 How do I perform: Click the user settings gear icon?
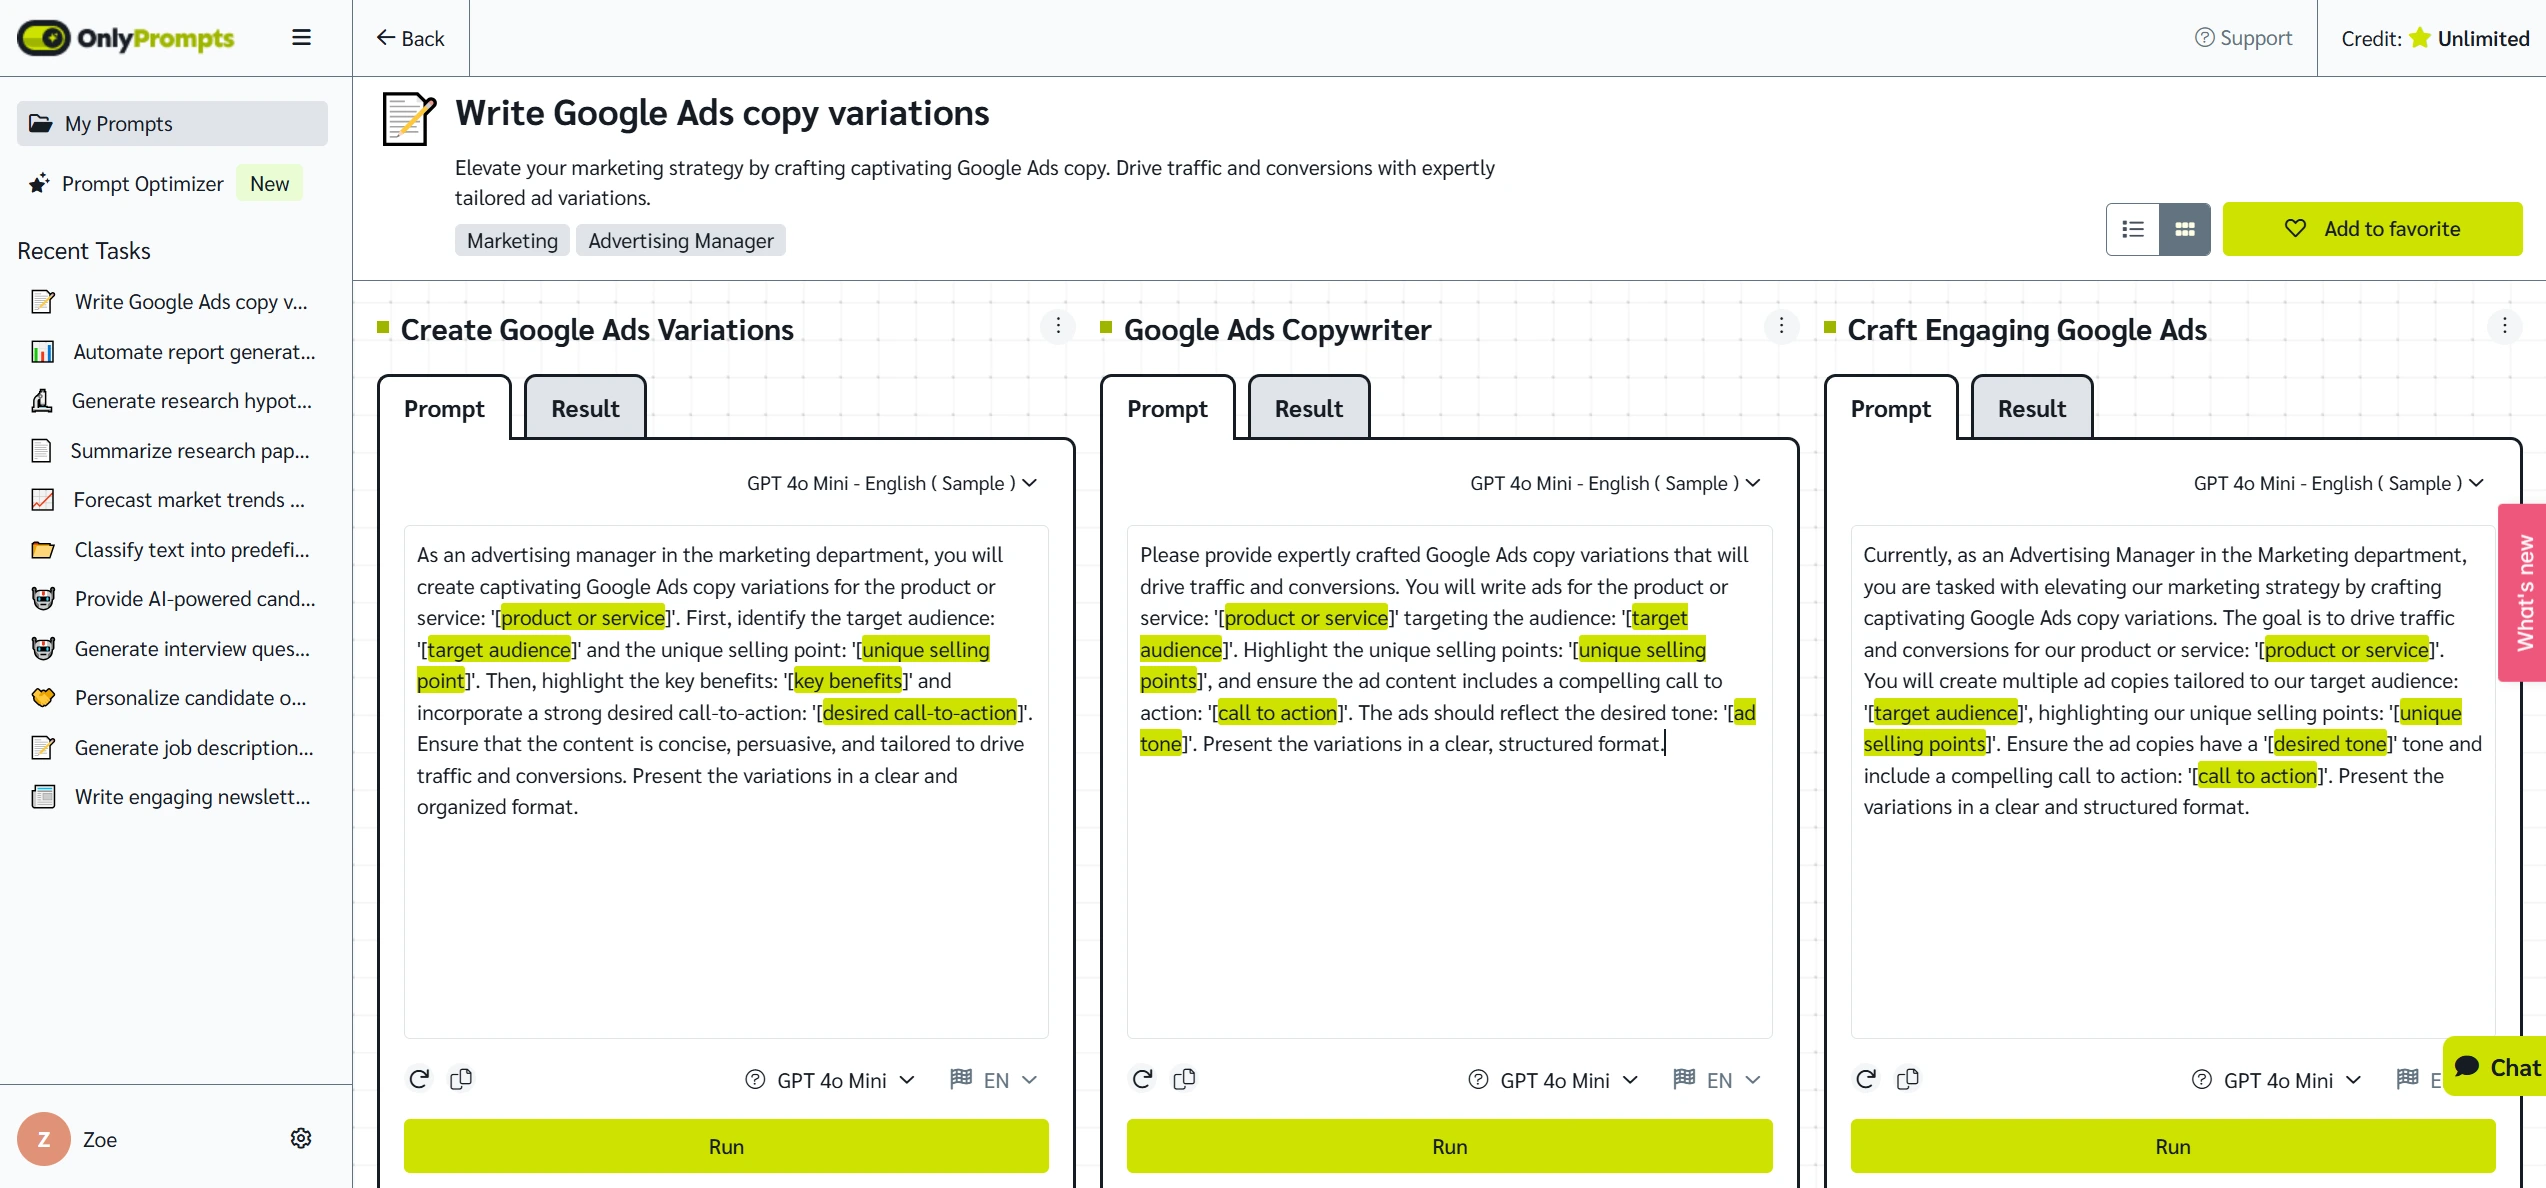pyautogui.click(x=302, y=1139)
